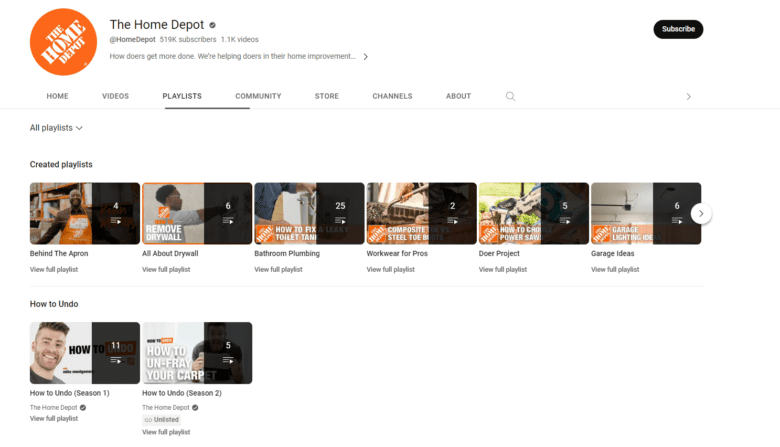
Task: Click the Workwear for Pros title
Action: click(x=397, y=254)
